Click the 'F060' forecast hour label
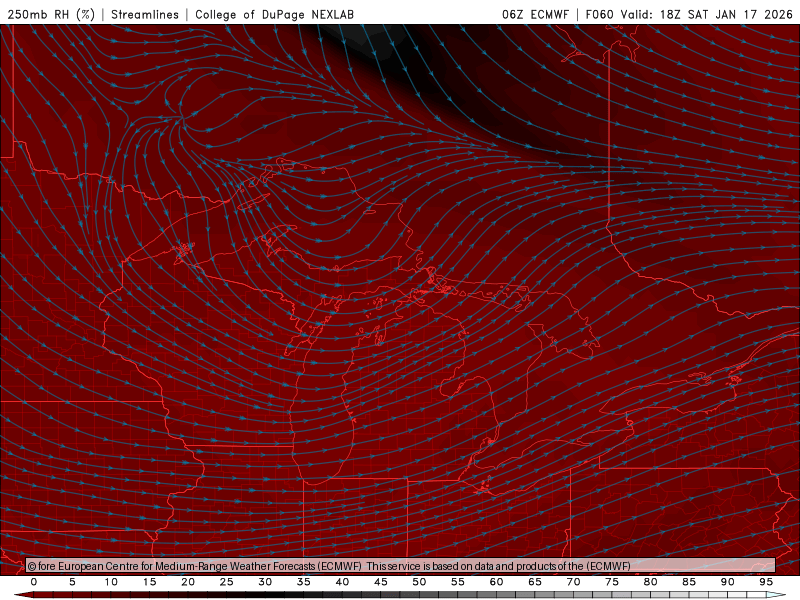This screenshot has height=600, width=800. (599, 14)
